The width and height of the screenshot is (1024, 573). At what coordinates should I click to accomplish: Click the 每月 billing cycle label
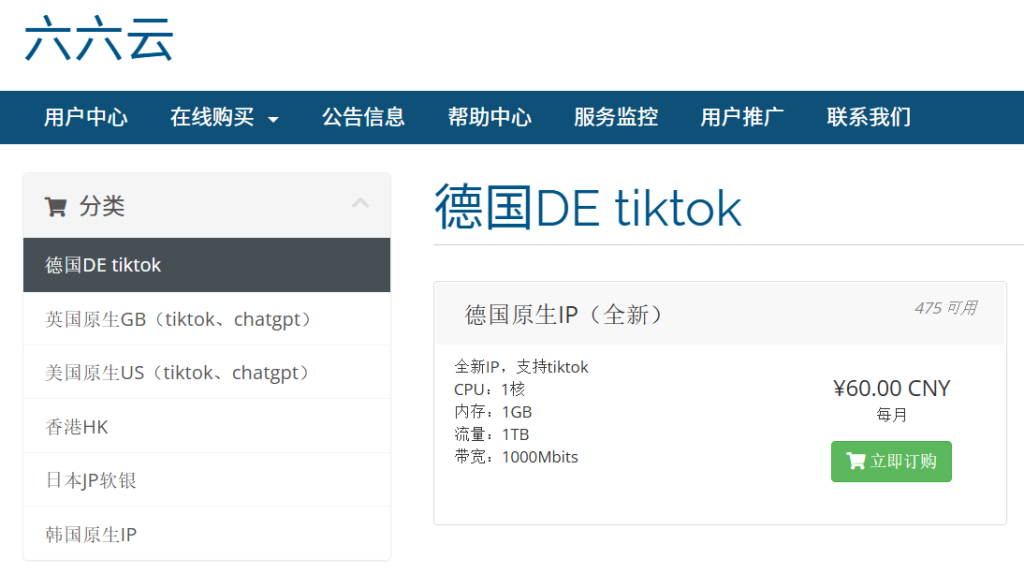tap(891, 414)
